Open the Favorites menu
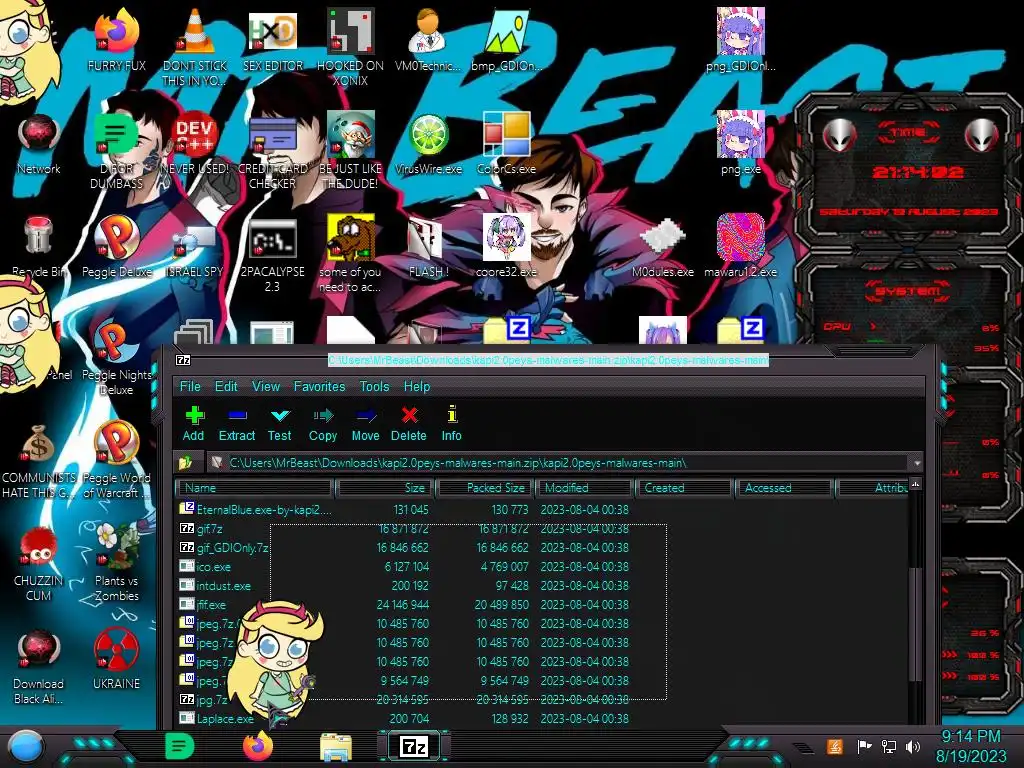1024x768 pixels. tap(319, 386)
